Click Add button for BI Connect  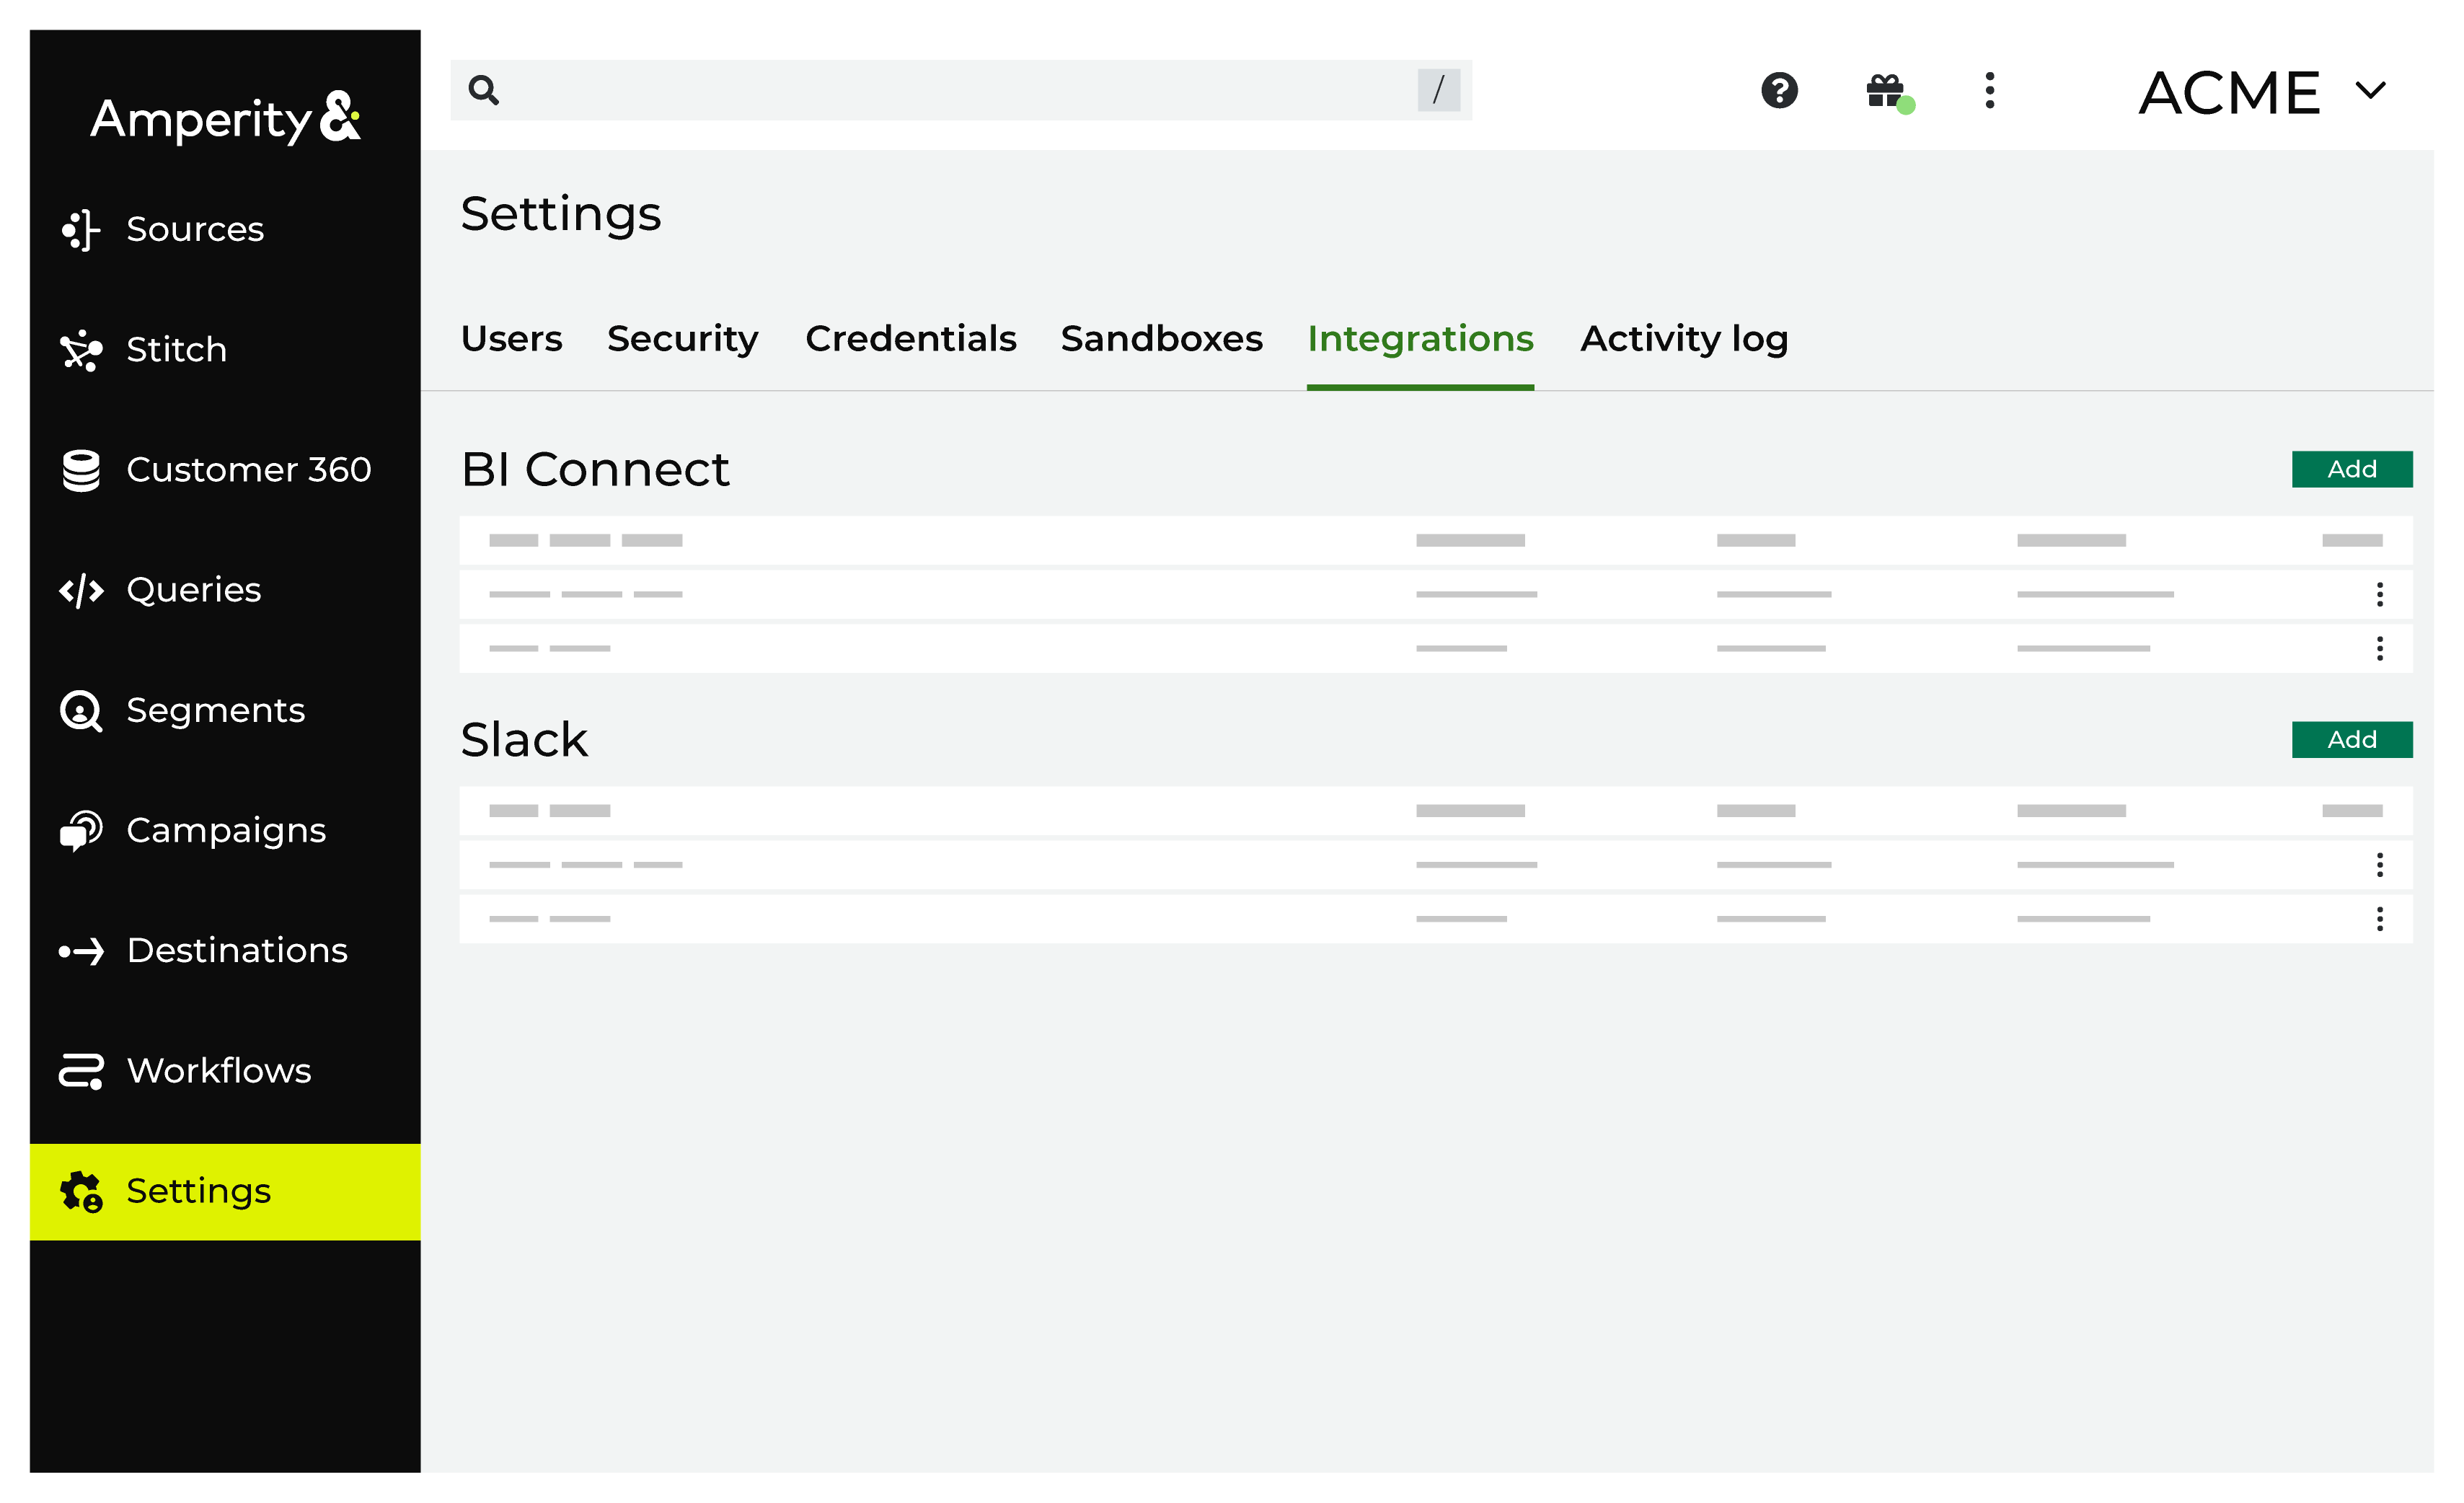pos(2353,470)
